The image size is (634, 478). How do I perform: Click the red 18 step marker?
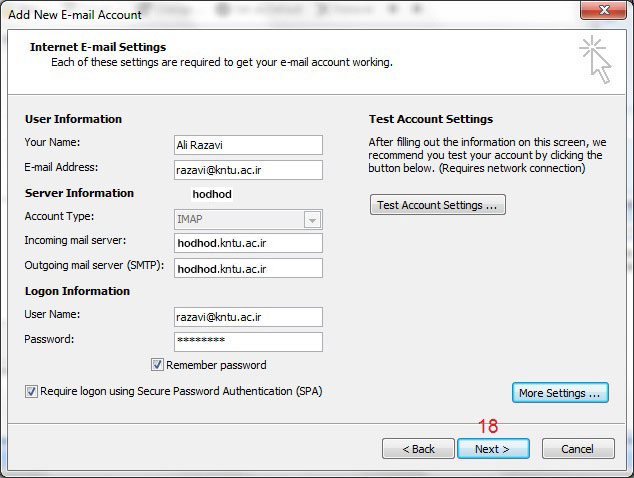487,427
